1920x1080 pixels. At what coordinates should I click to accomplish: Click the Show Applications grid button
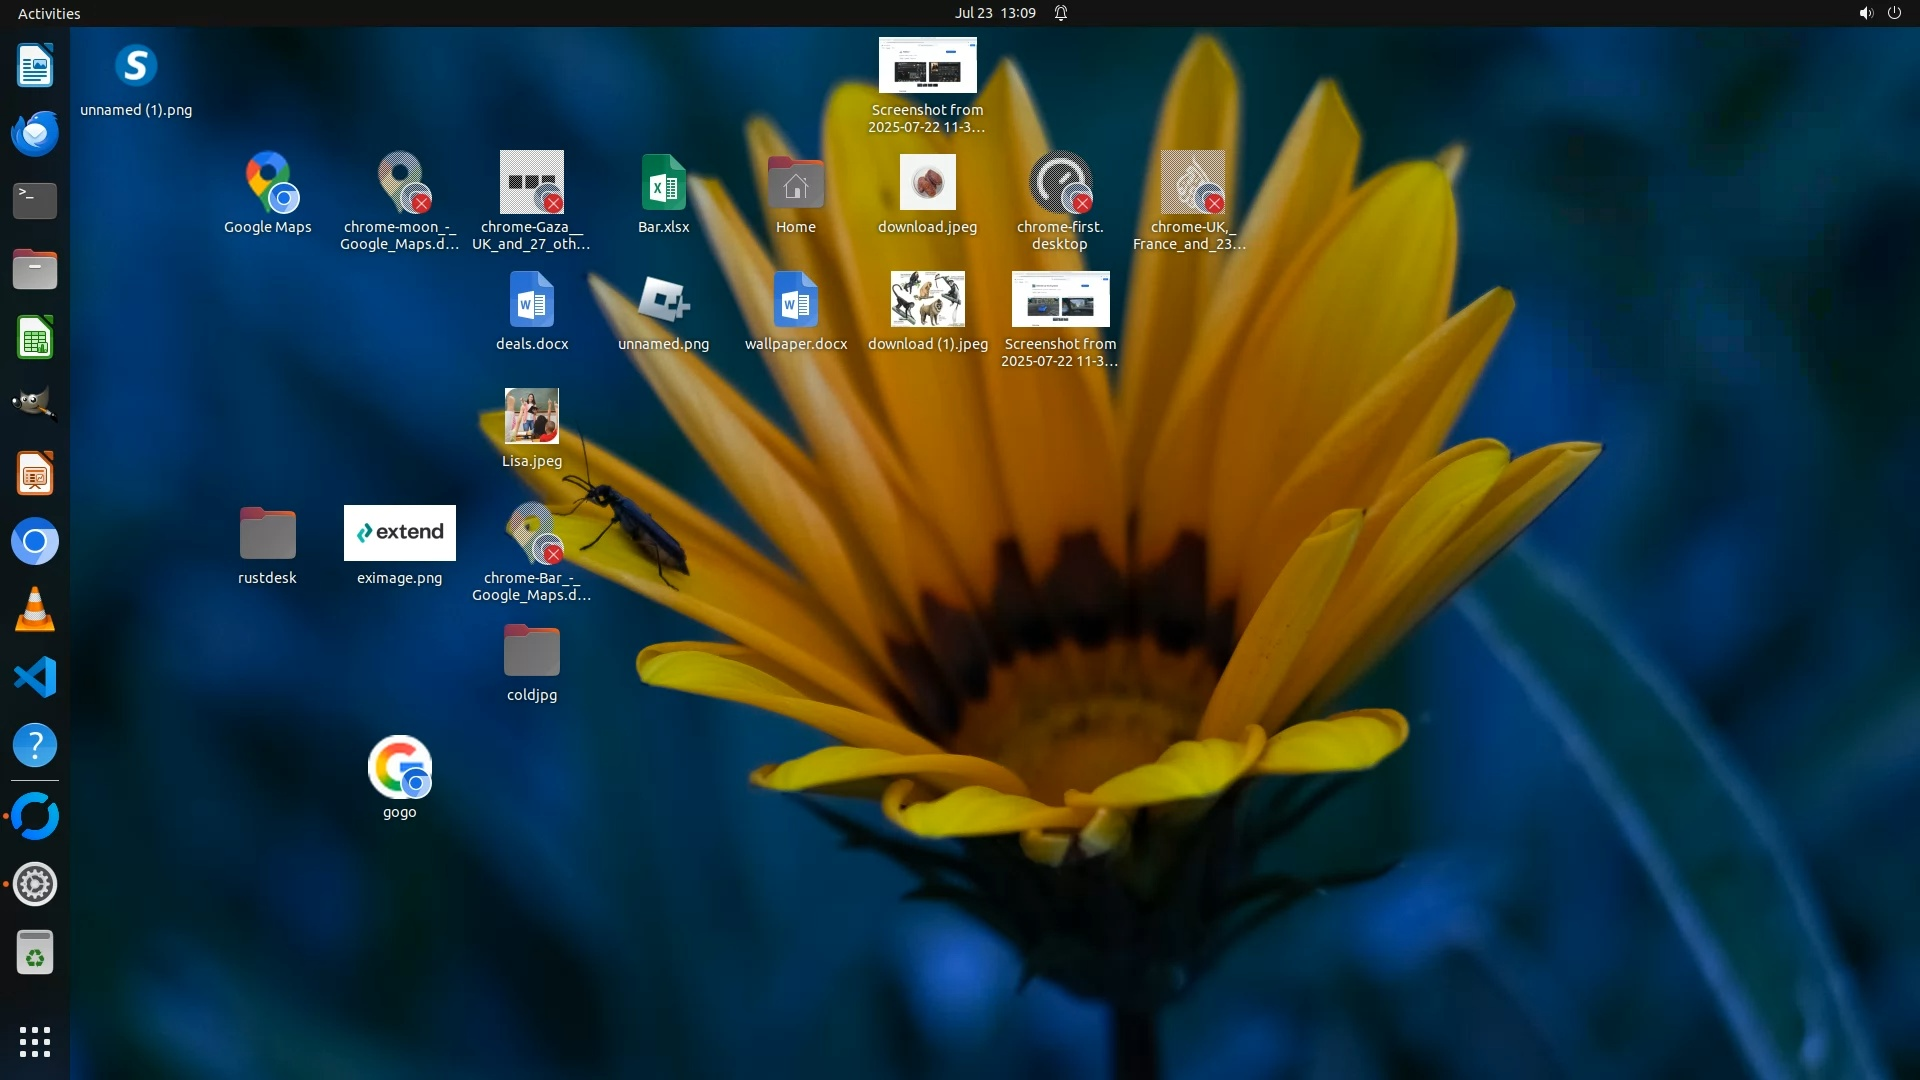[x=35, y=1042]
